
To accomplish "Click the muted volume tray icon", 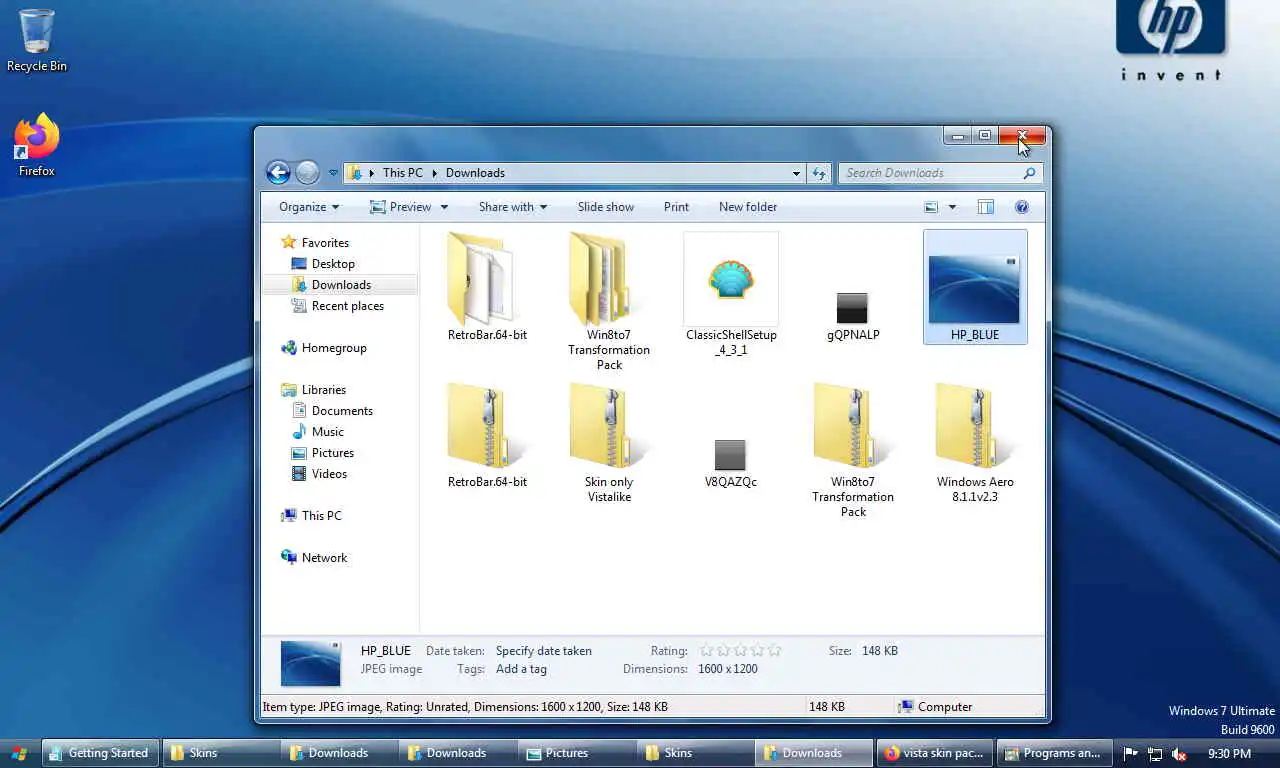I will point(1179,754).
